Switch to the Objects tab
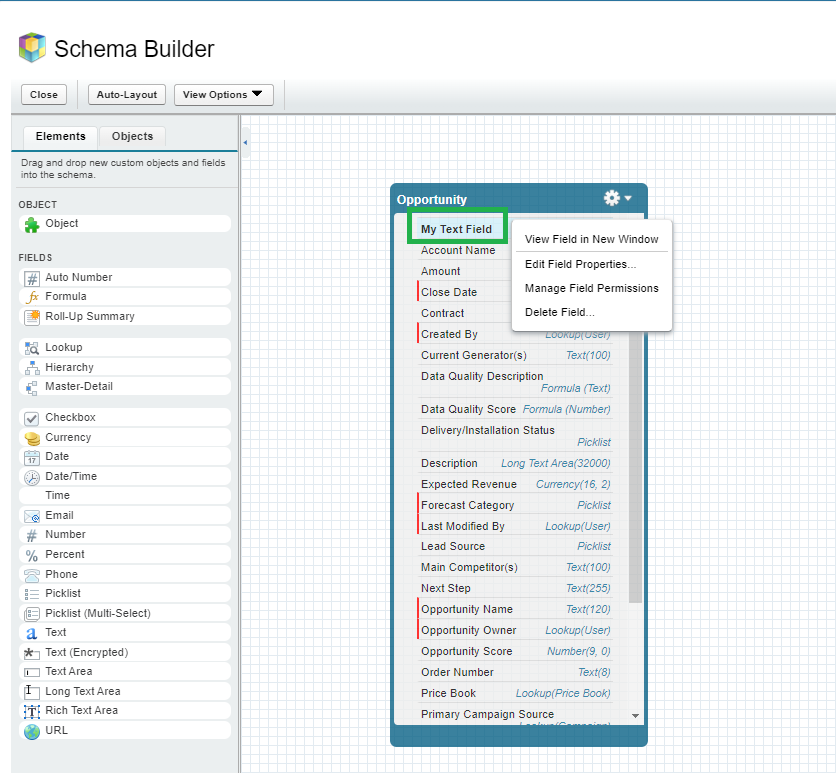 pyautogui.click(x=132, y=136)
